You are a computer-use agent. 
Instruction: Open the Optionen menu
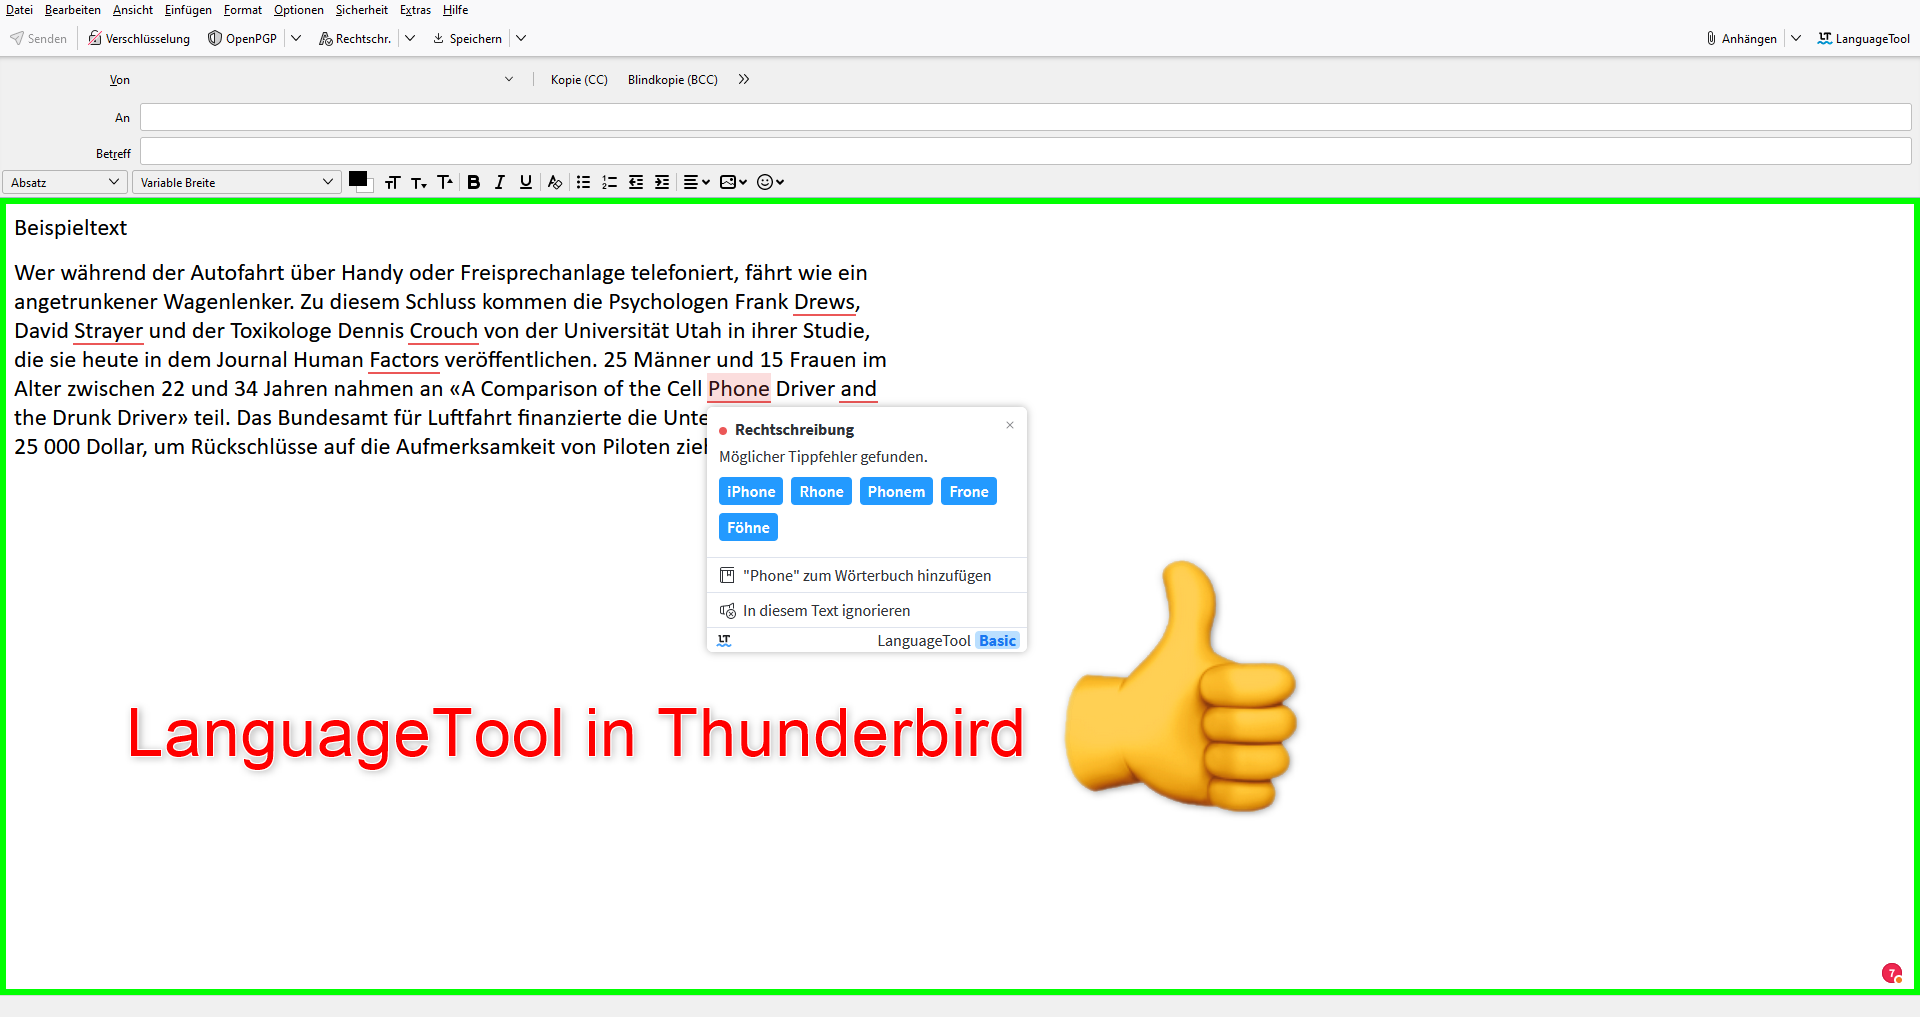[299, 10]
